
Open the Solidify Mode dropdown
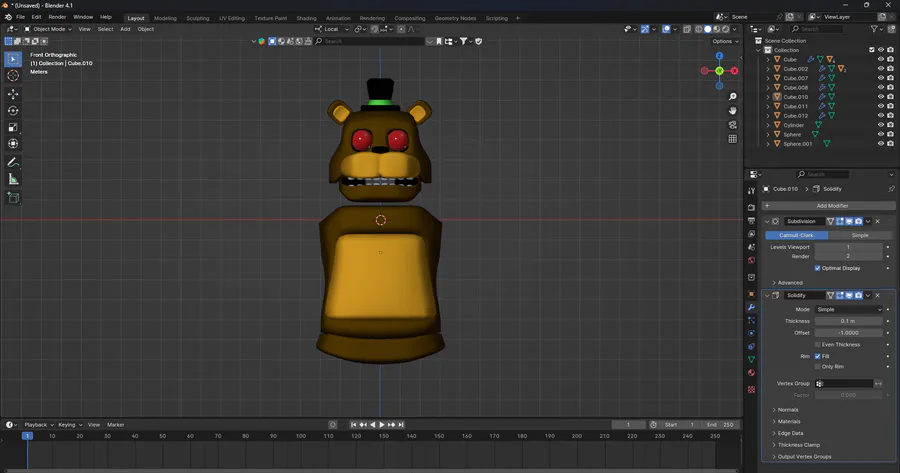point(848,309)
